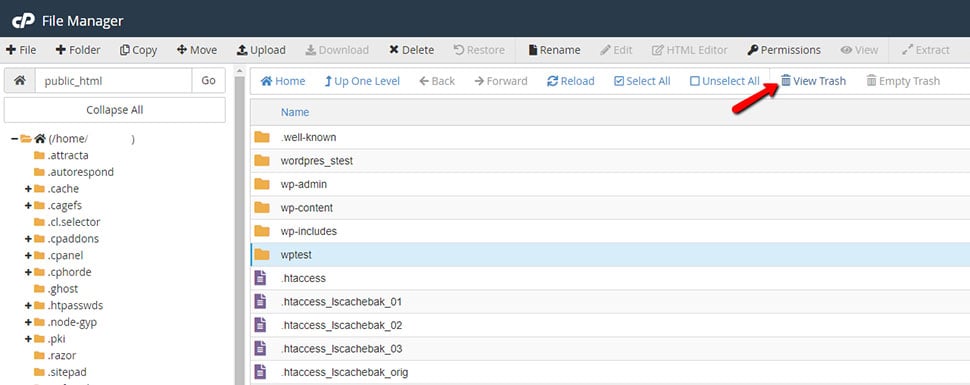Viewport: 970px width, 385px height.
Task: Expand the .cagefs folder in tree
Action: tap(28, 205)
